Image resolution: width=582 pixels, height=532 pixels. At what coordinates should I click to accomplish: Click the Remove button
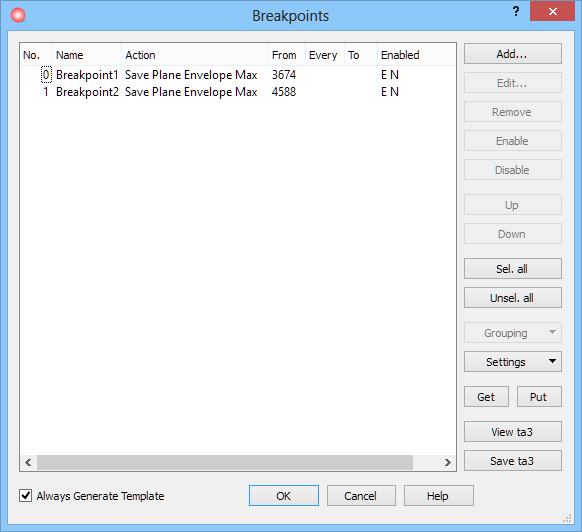tap(513, 112)
